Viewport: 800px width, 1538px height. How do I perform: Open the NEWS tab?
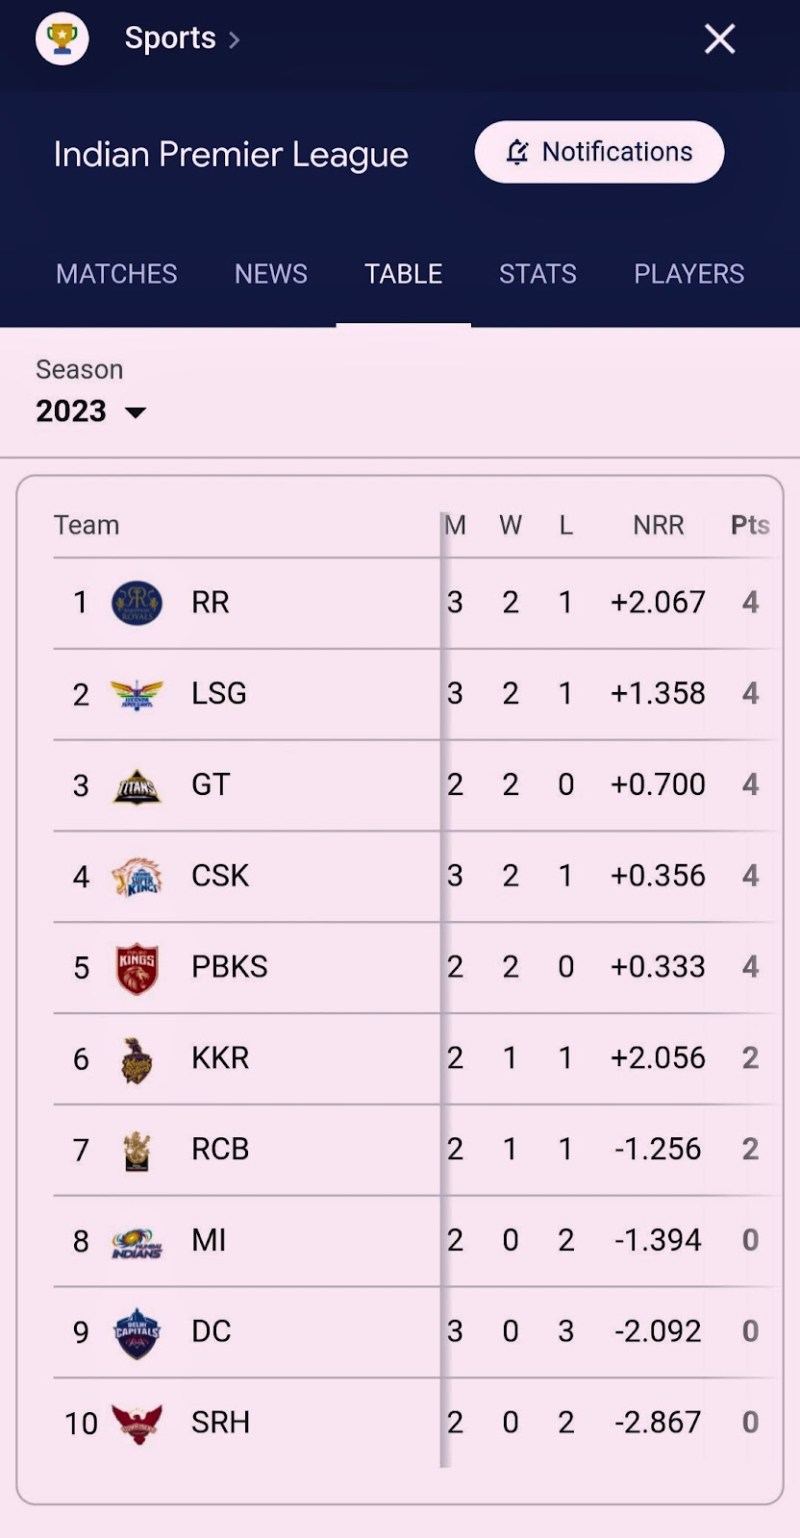(x=271, y=274)
